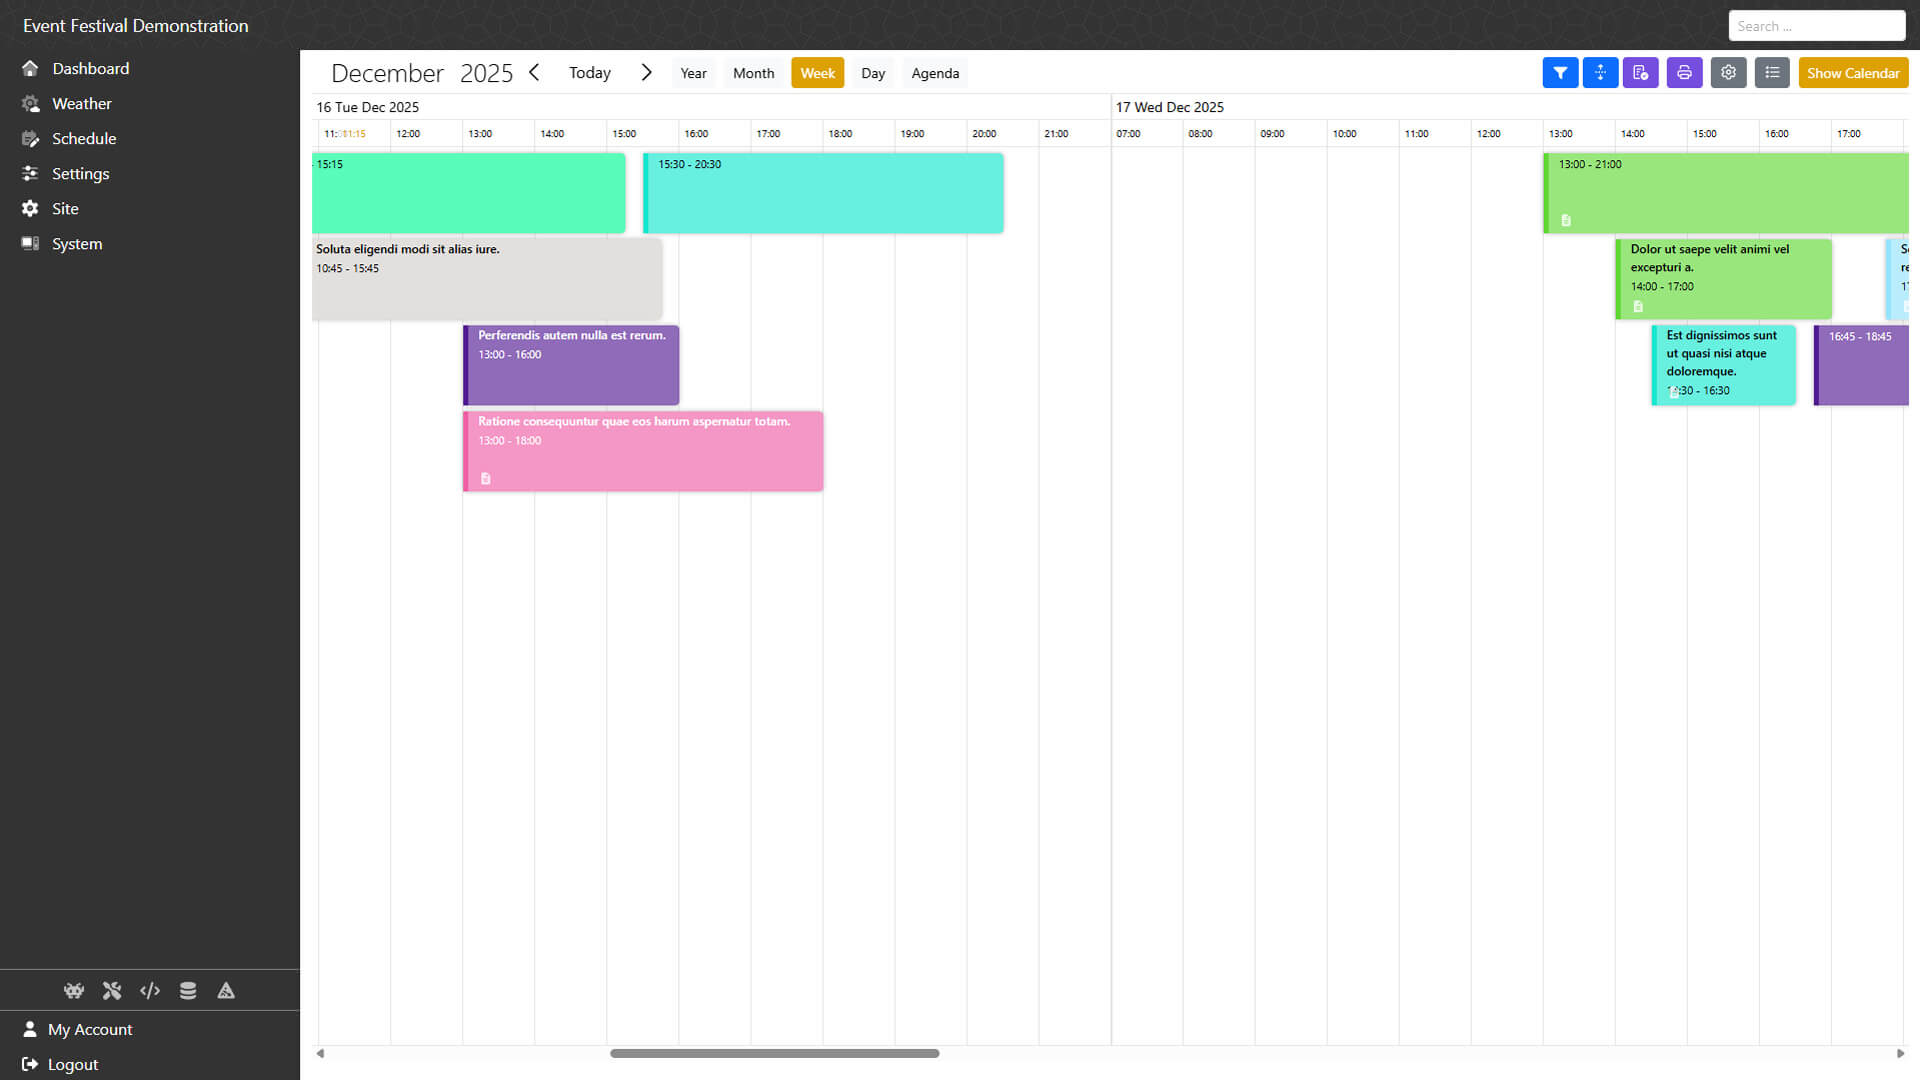The width and height of the screenshot is (1920, 1080).
Task: Click the tools wrench icon in sidebar footer
Action: [x=112, y=991]
